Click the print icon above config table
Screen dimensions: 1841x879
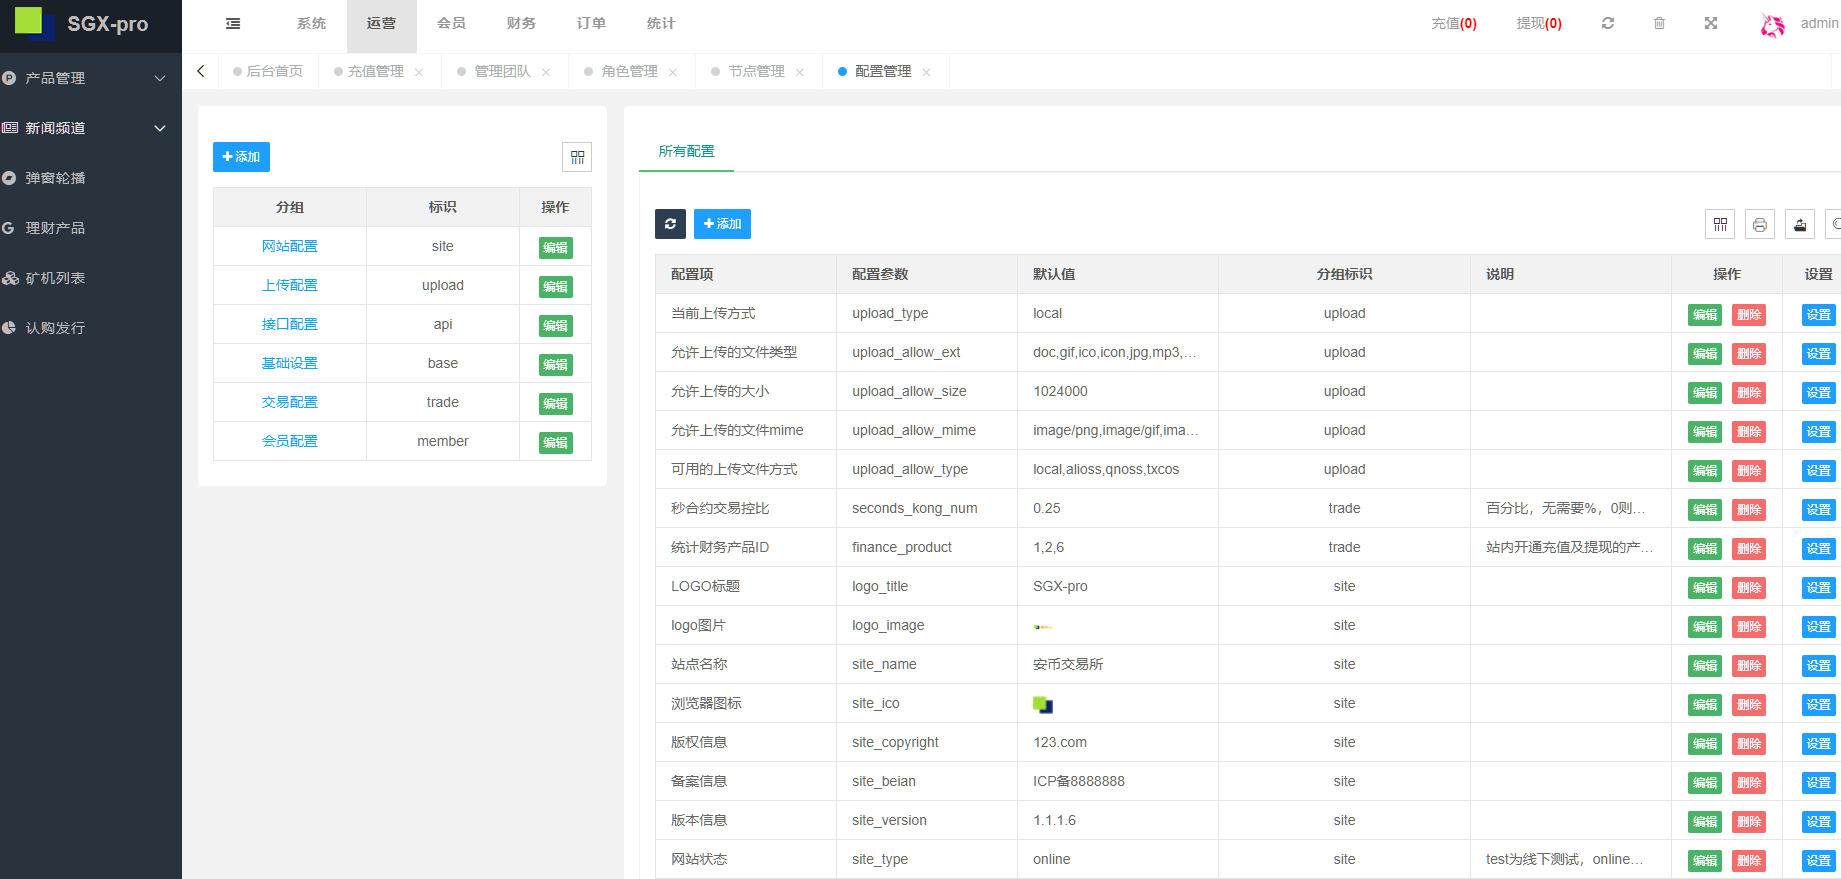pos(1759,225)
